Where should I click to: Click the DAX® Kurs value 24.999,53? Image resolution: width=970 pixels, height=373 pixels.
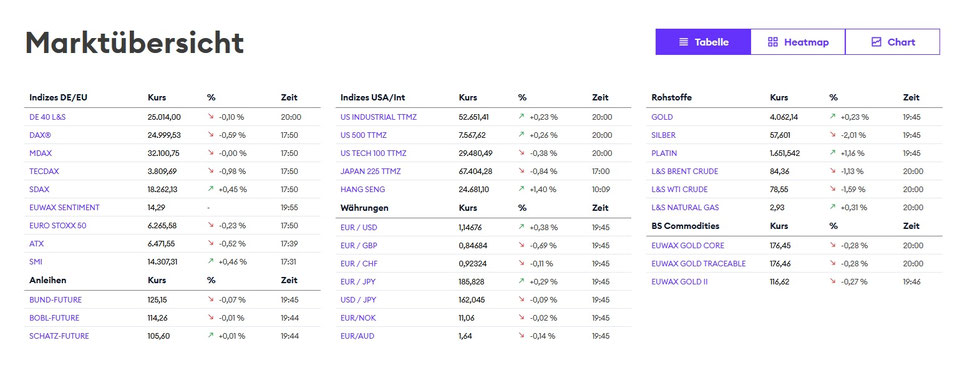pos(164,135)
